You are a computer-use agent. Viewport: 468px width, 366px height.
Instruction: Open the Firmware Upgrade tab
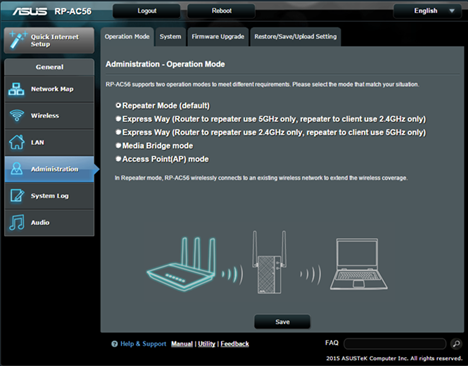pyautogui.click(x=218, y=37)
